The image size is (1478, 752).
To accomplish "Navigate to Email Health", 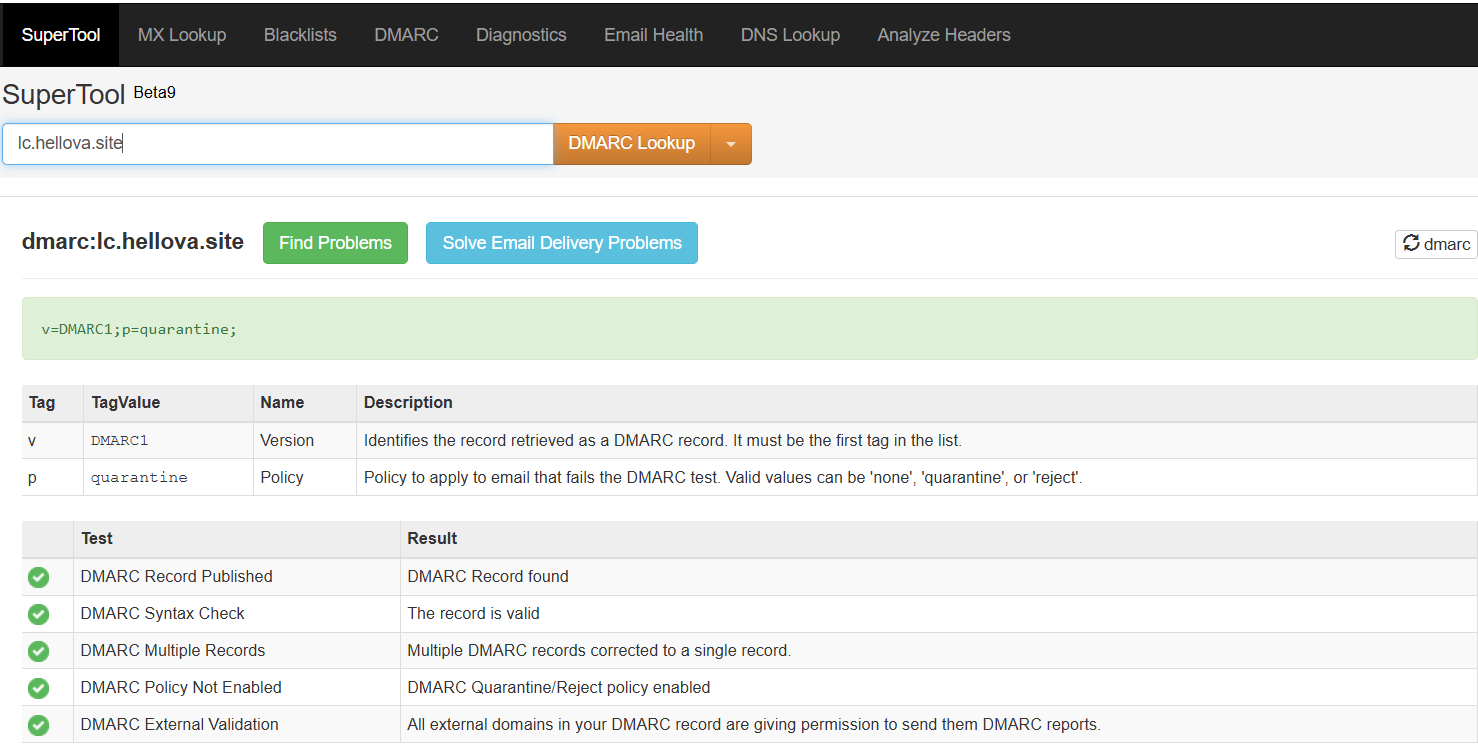I will coord(653,35).
